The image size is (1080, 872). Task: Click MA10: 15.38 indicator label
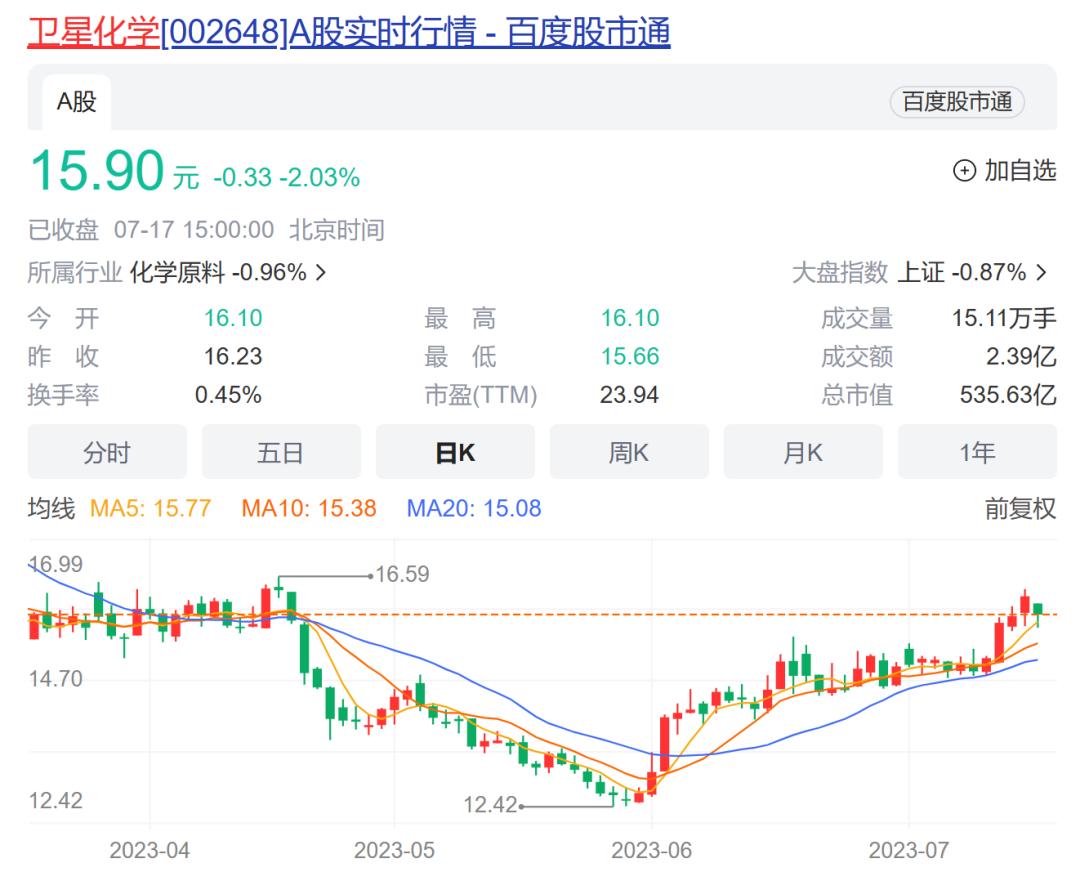pos(309,508)
